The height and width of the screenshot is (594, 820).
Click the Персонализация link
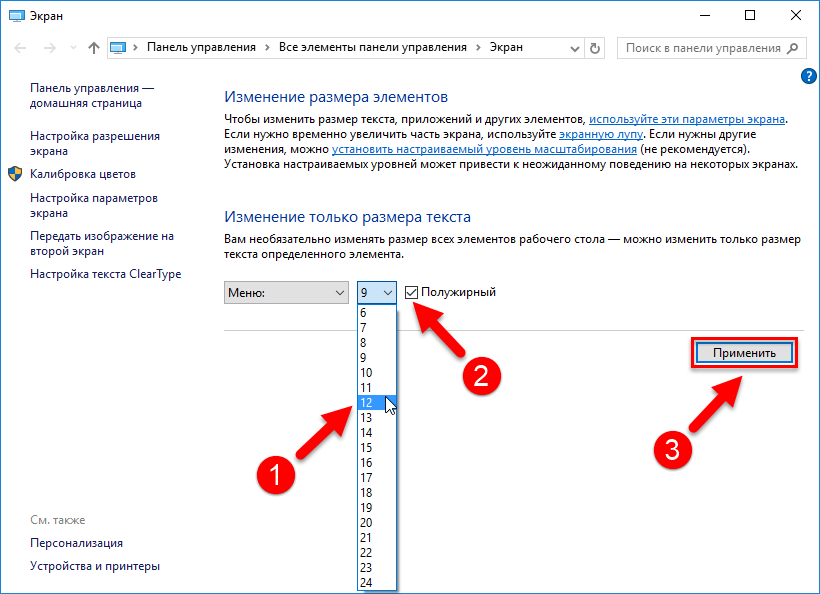click(77, 543)
